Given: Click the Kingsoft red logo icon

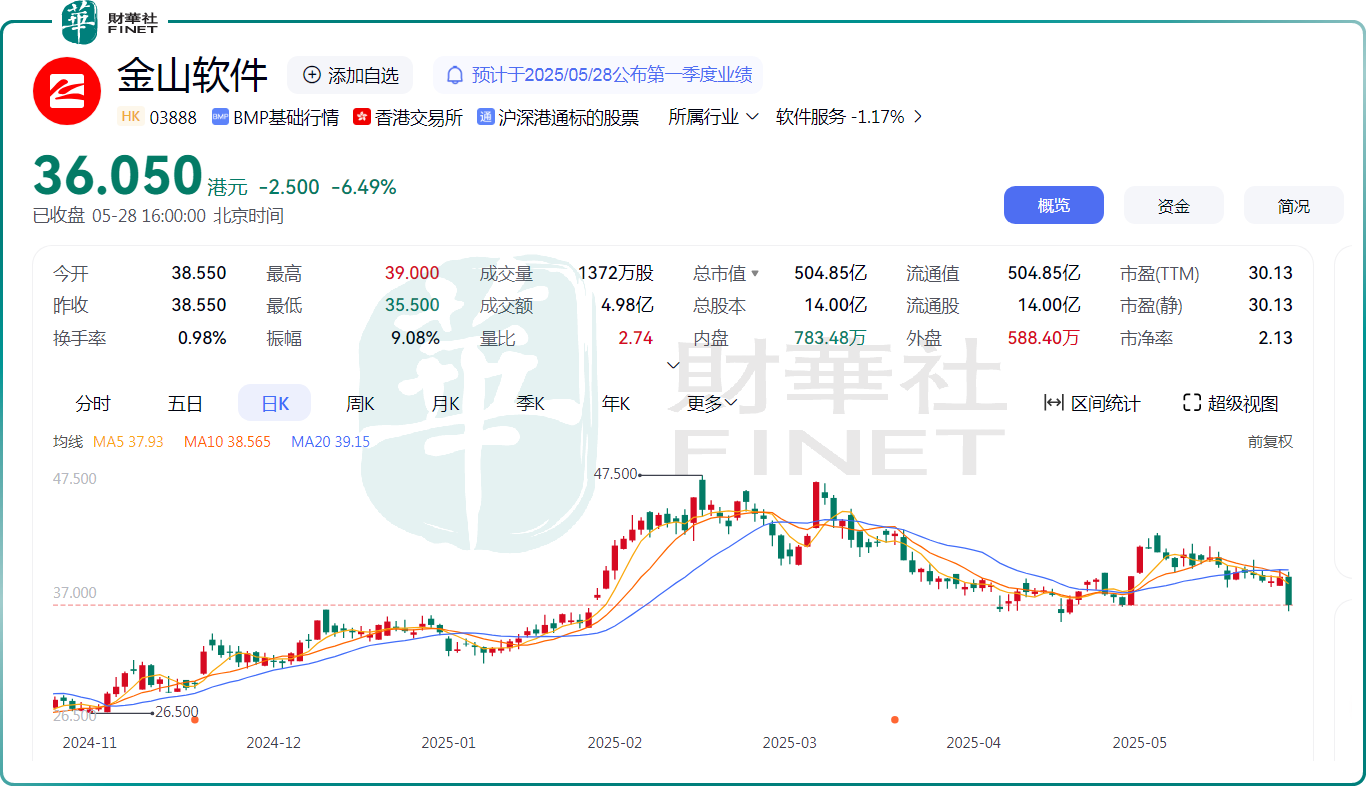Looking at the screenshot, I should (67, 91).
